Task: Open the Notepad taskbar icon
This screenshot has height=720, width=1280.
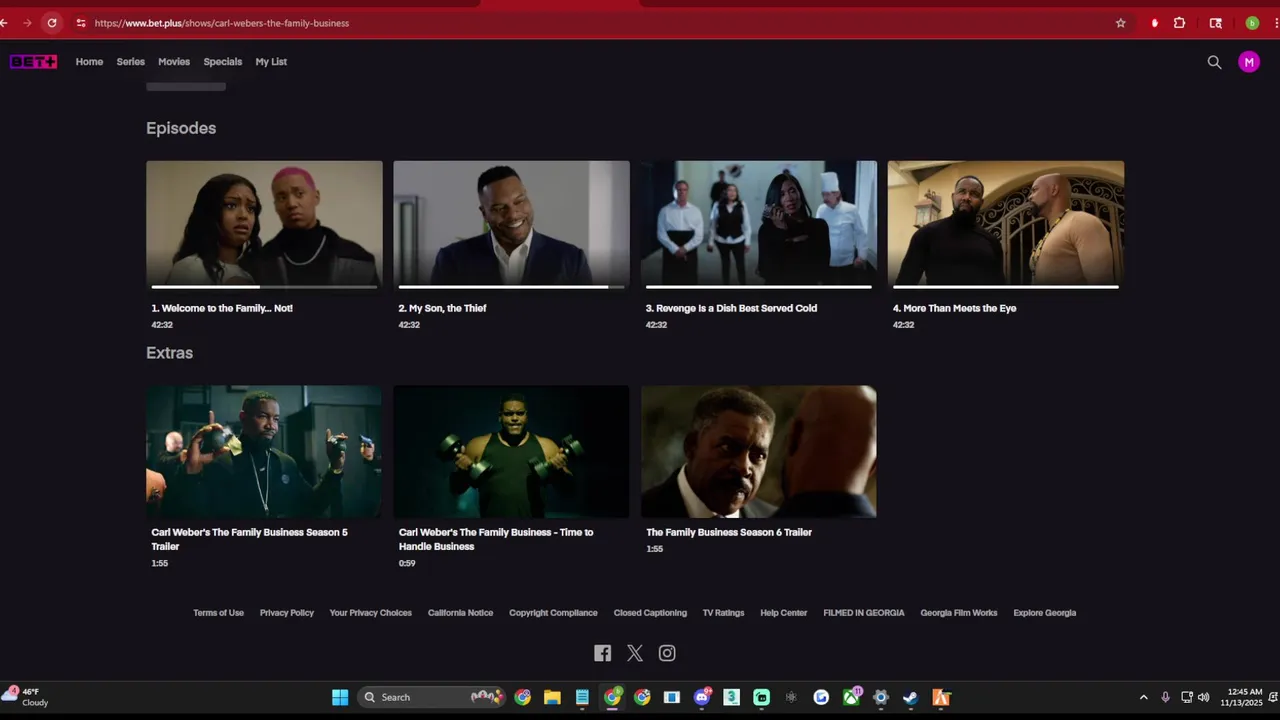Action: 582,697
